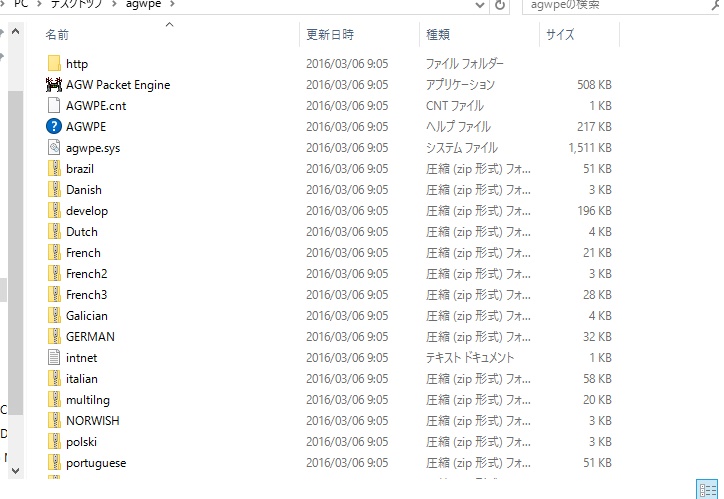
Task: Click the NORWISH zip archive icon
Action: click(54, 421)
